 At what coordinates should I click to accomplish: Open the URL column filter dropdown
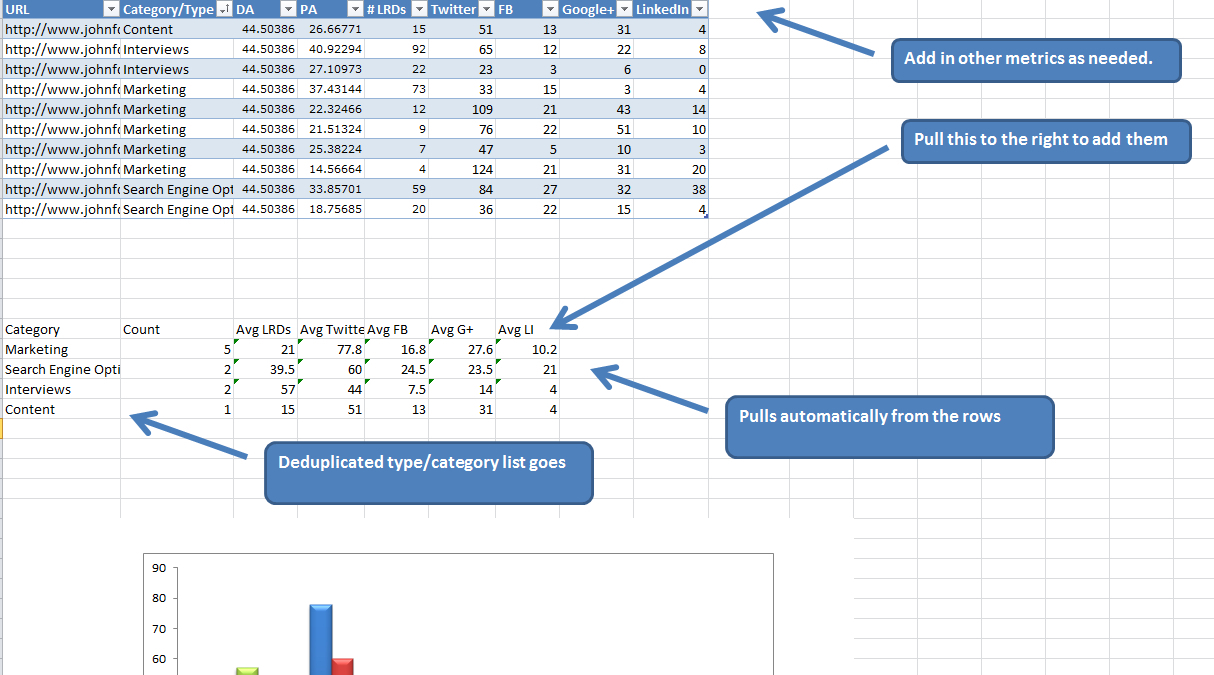tap(110, 9)
